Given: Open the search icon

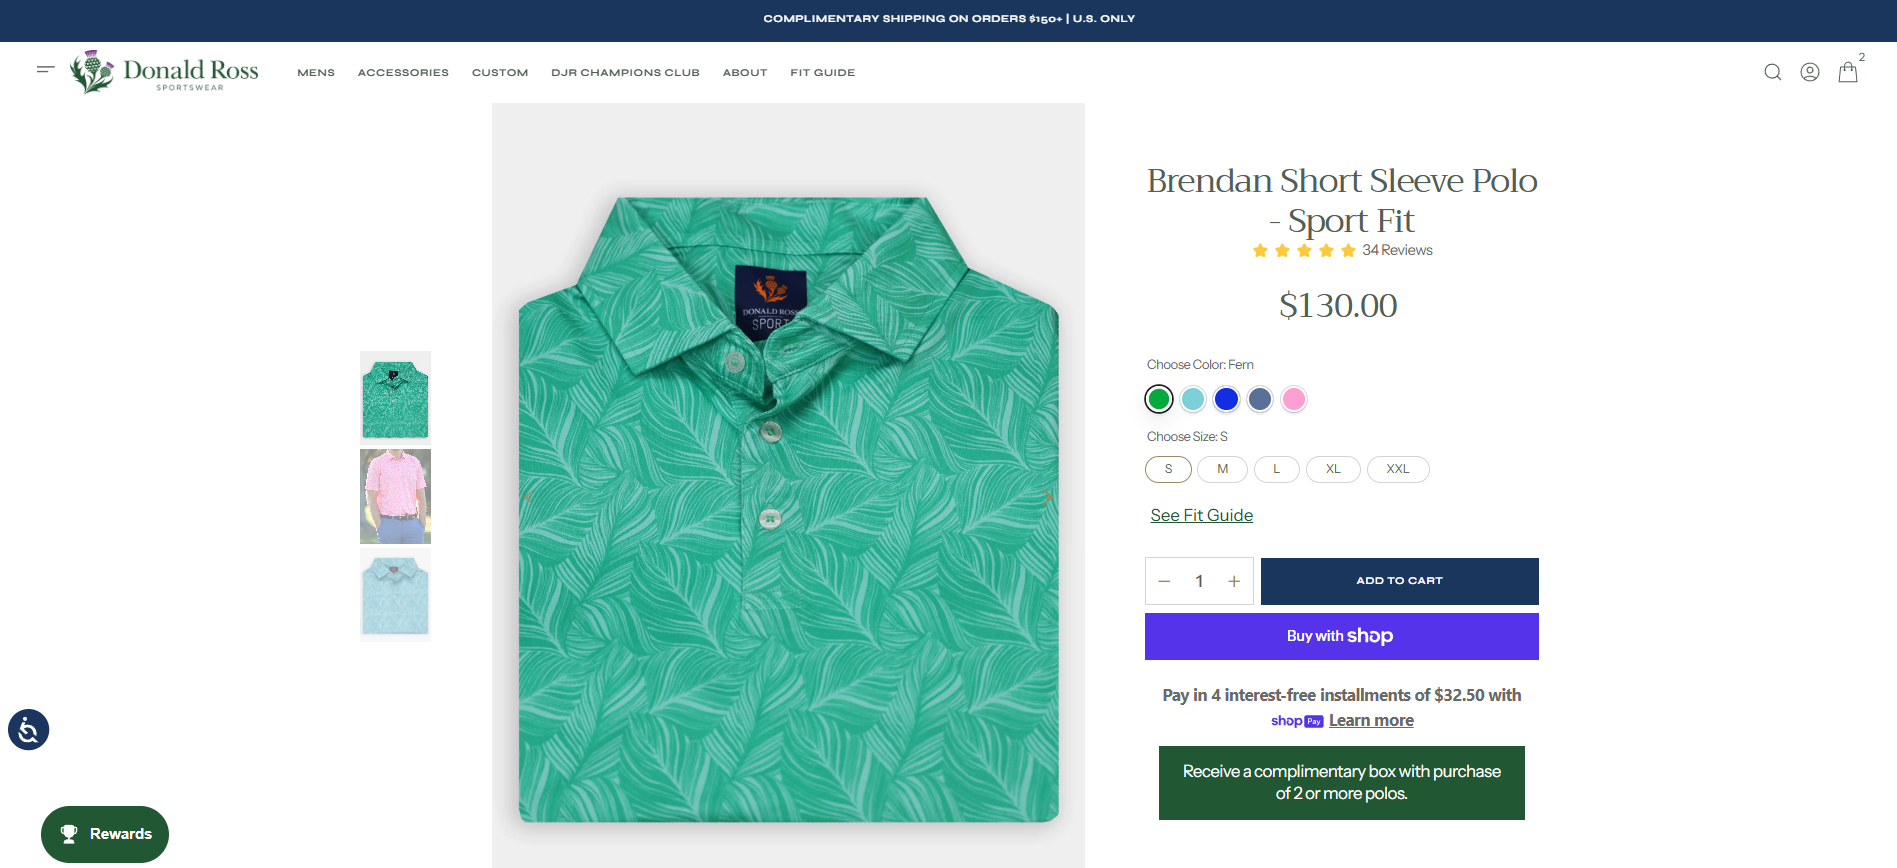Looking at the screenshot, I should coord(1772,72).
